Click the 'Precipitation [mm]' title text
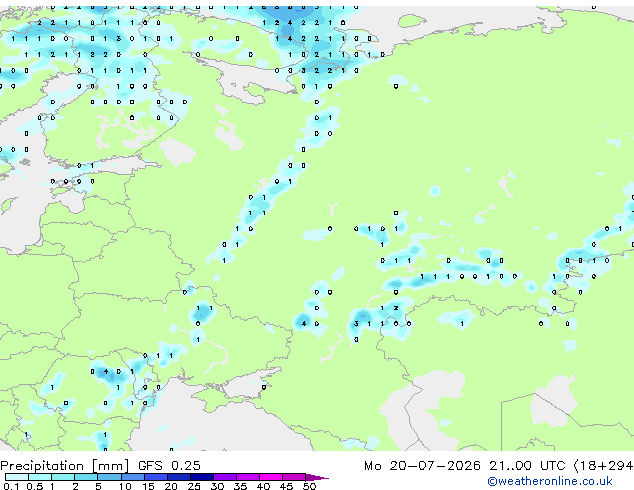Image resolution: width=634 pixels, height=490 pixels. pyautogui.click(x=65, y=466)
